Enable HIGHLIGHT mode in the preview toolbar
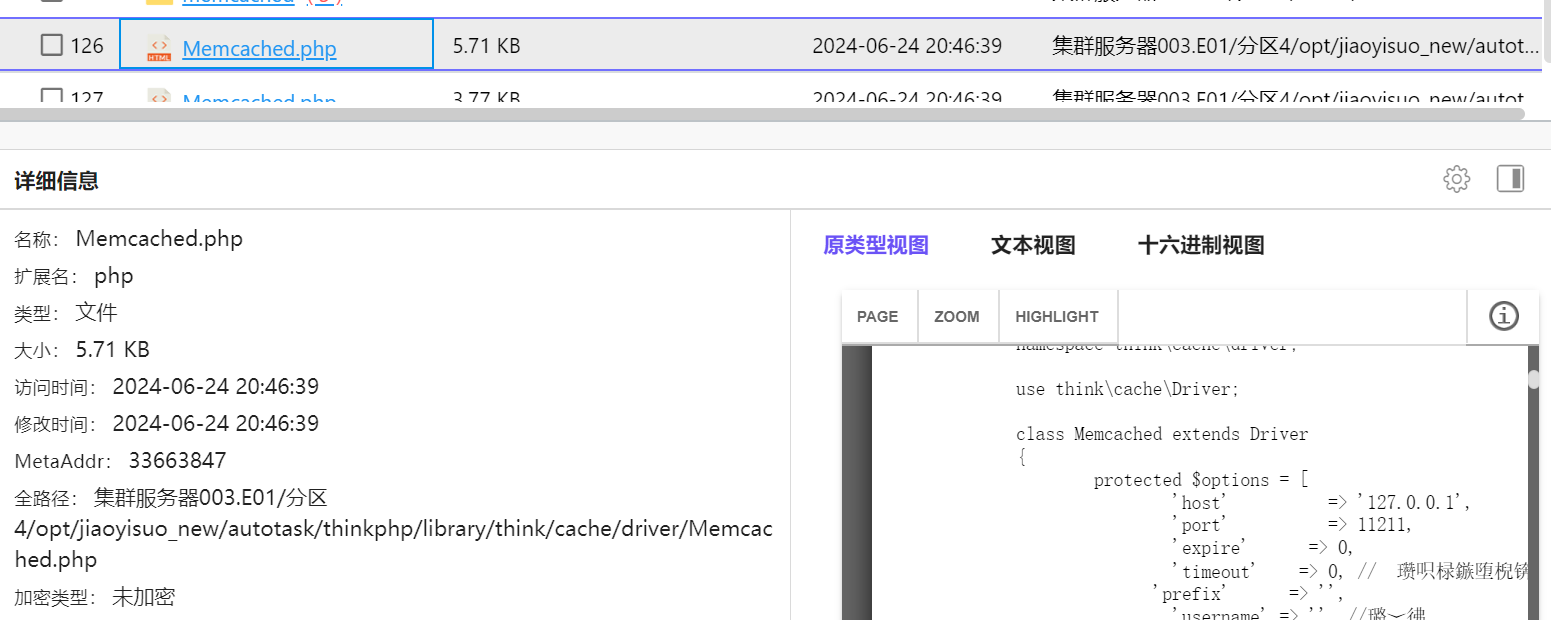 pyautogui.click(x=1057, y=316)
